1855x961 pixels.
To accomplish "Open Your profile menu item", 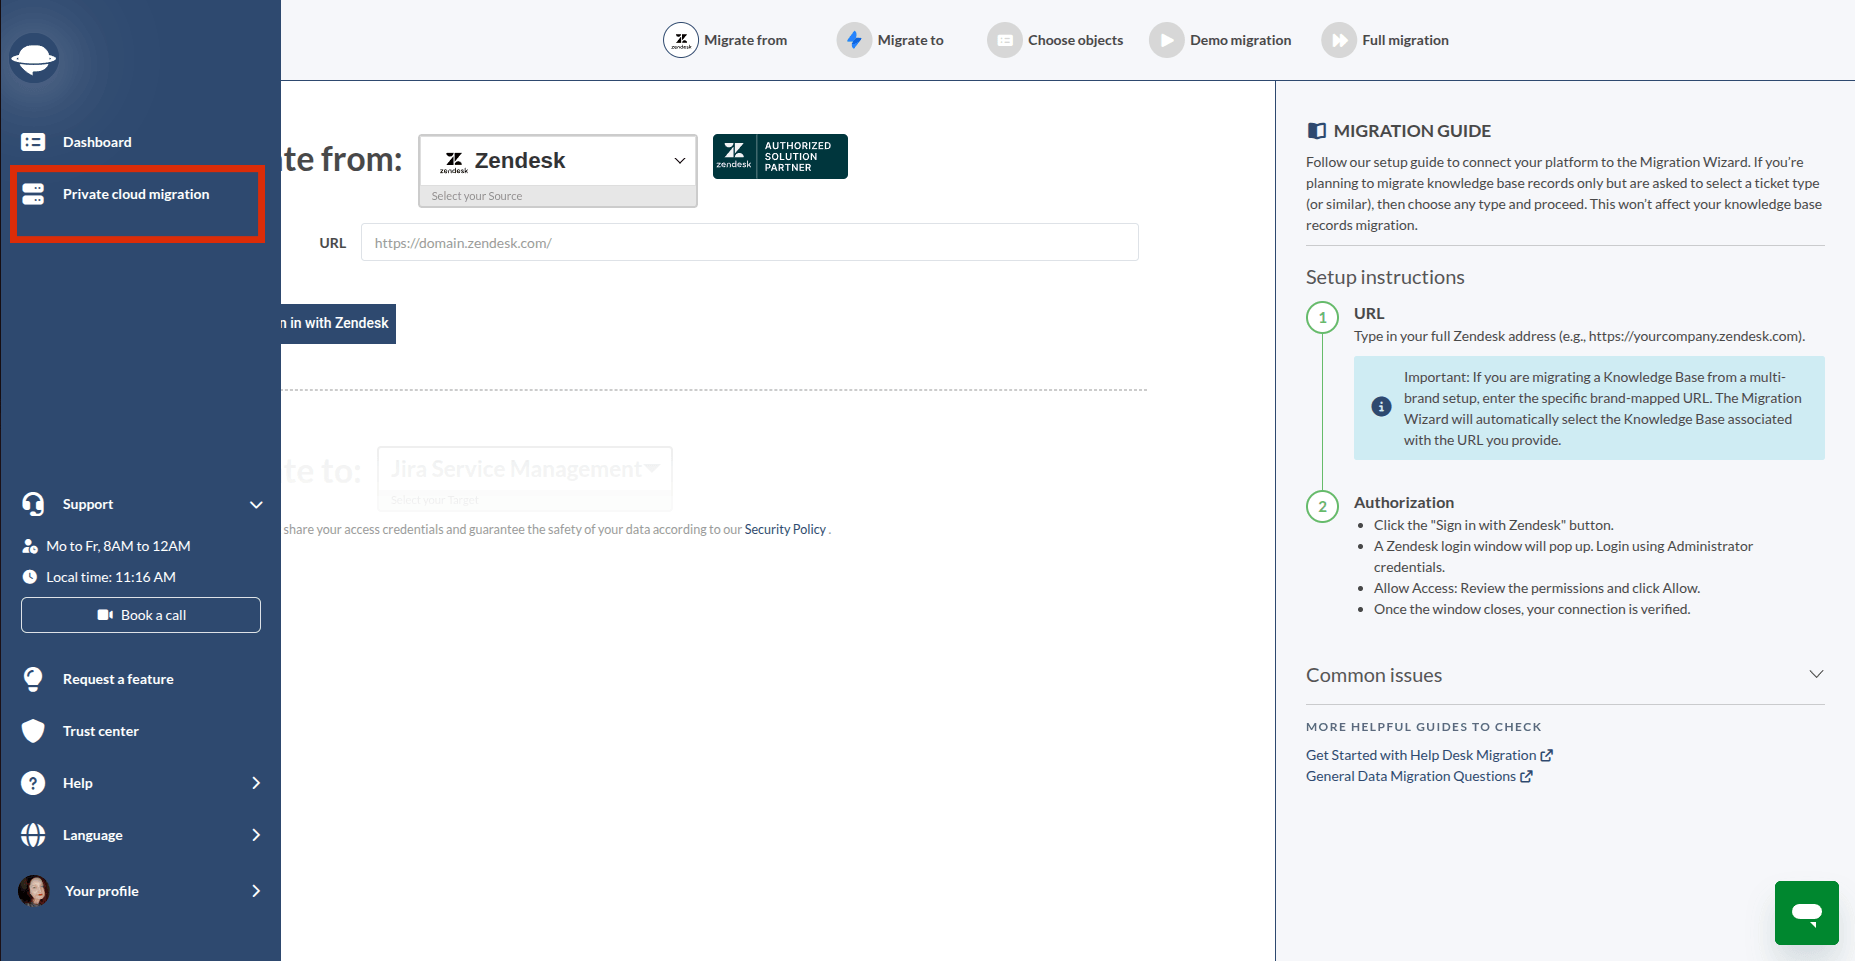I will click(x=102, y=891).
